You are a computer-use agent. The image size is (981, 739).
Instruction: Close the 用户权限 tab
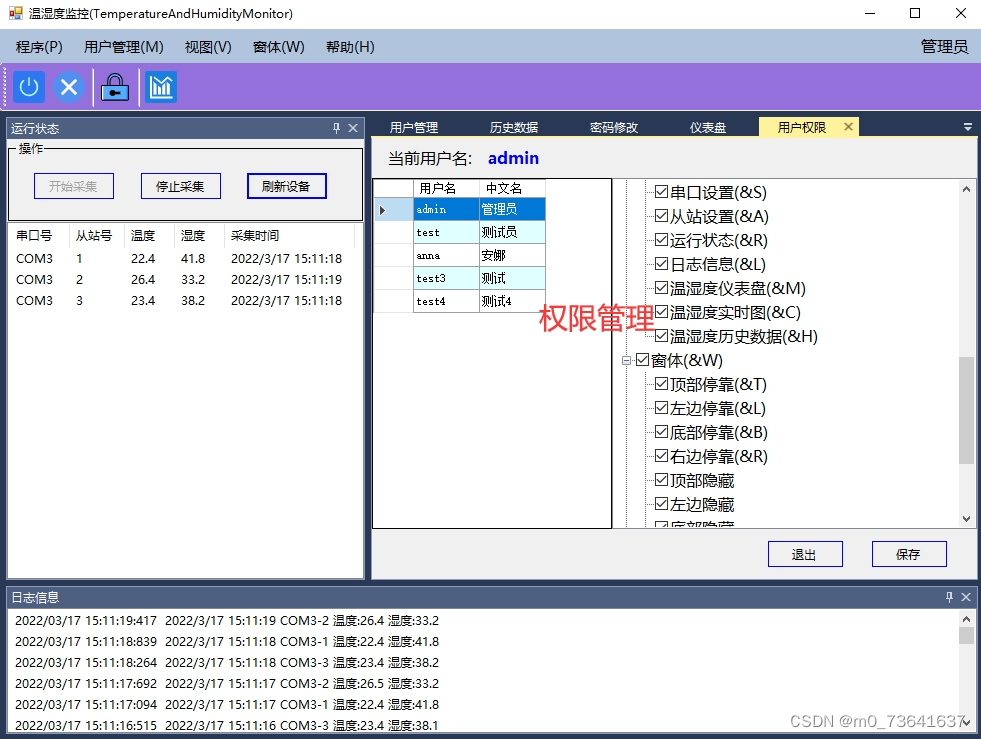click(x=848, y=127)
